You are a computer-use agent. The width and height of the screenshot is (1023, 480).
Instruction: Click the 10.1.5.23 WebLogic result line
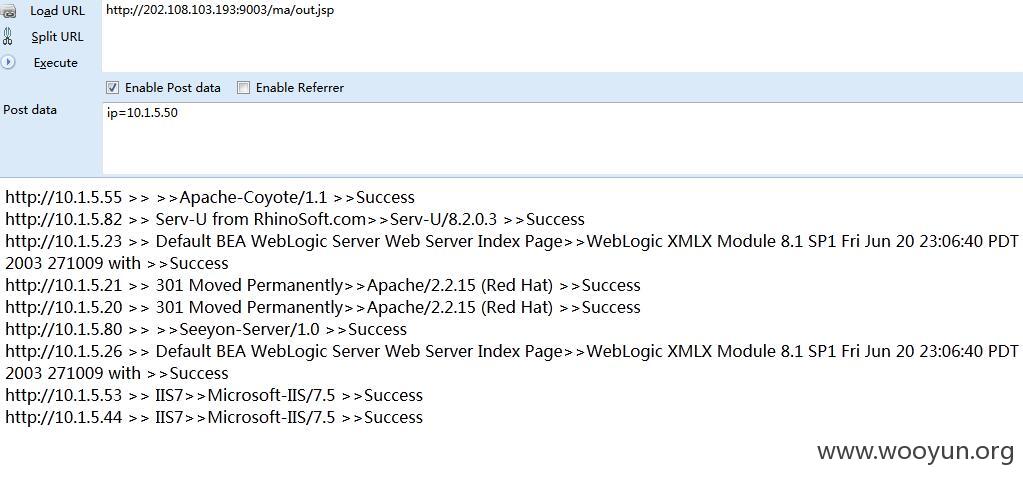tap(512, 252)
